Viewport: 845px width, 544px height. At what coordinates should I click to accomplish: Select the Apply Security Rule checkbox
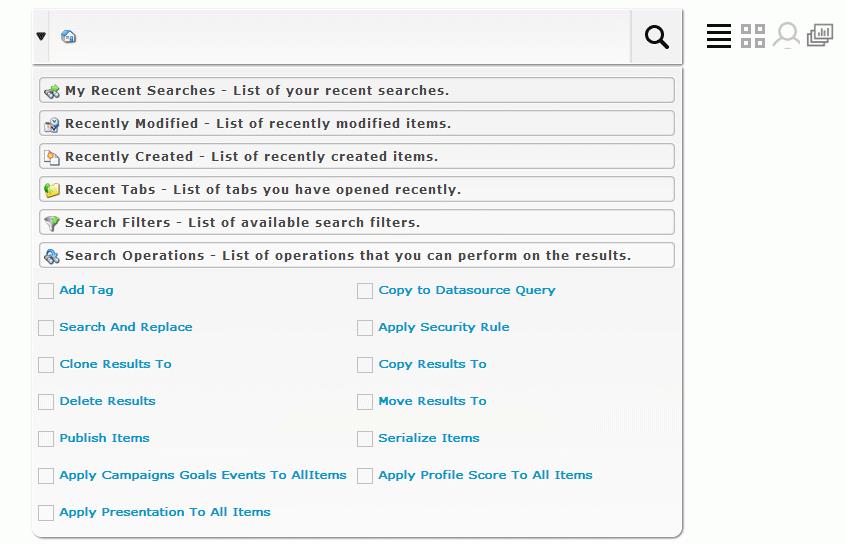(x=365, y=328)
